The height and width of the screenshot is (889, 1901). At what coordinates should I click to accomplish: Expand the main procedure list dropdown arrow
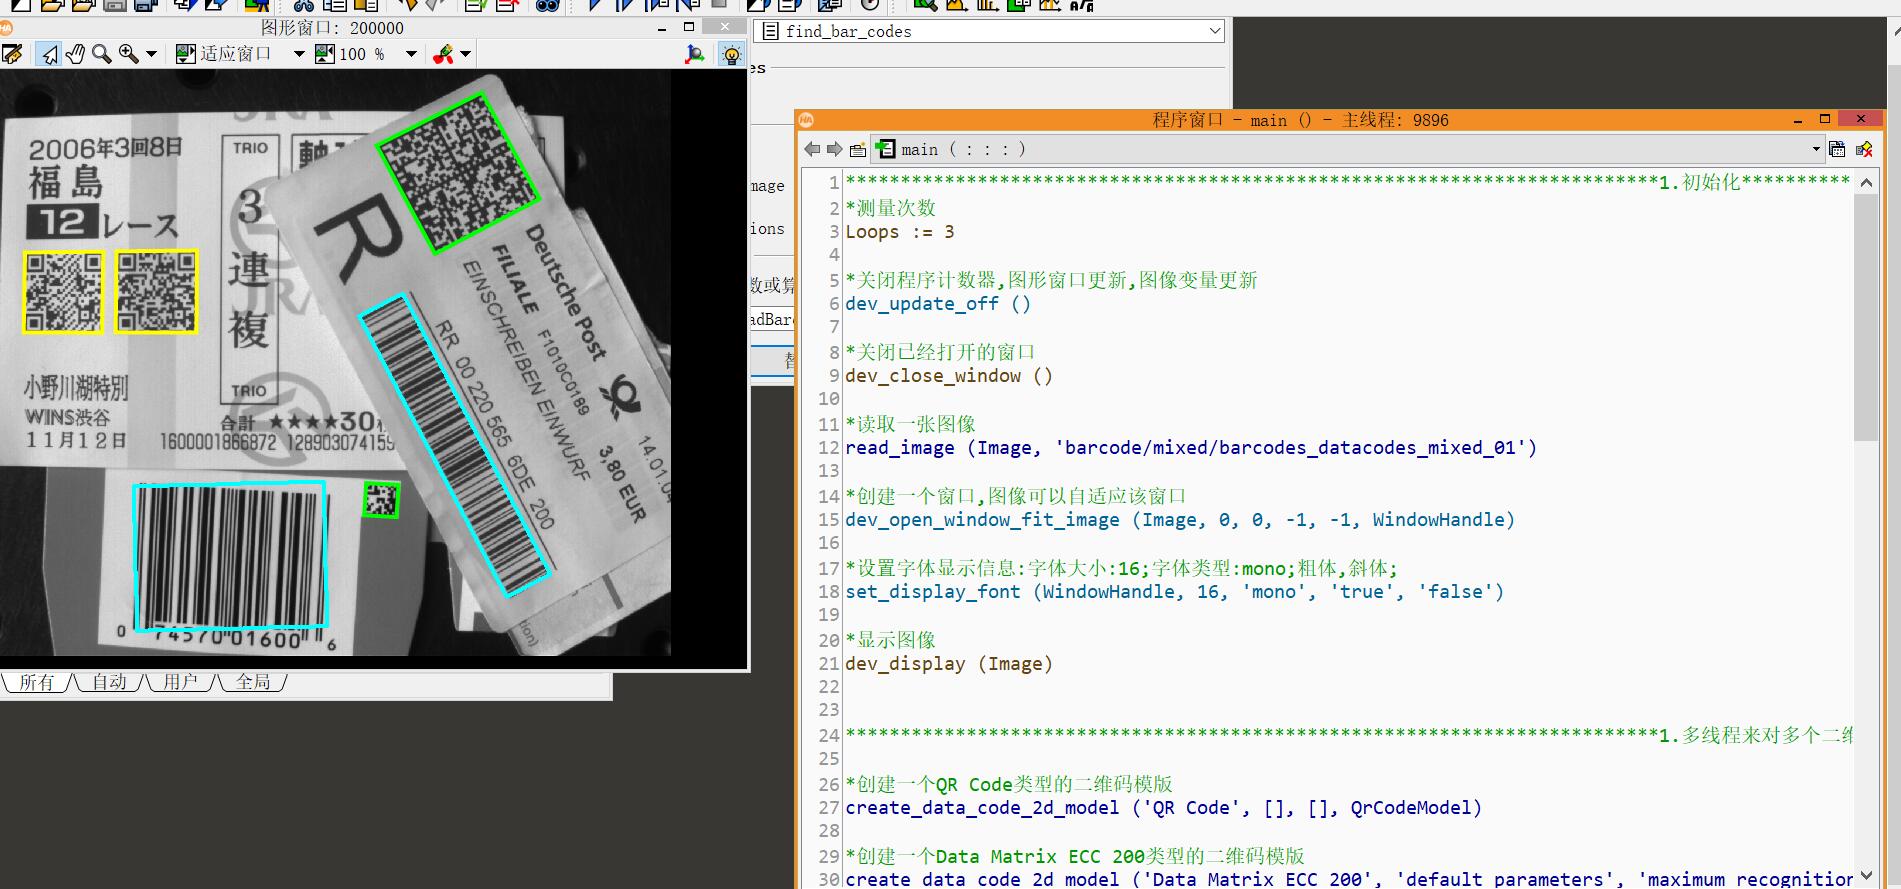(1816, 150)
